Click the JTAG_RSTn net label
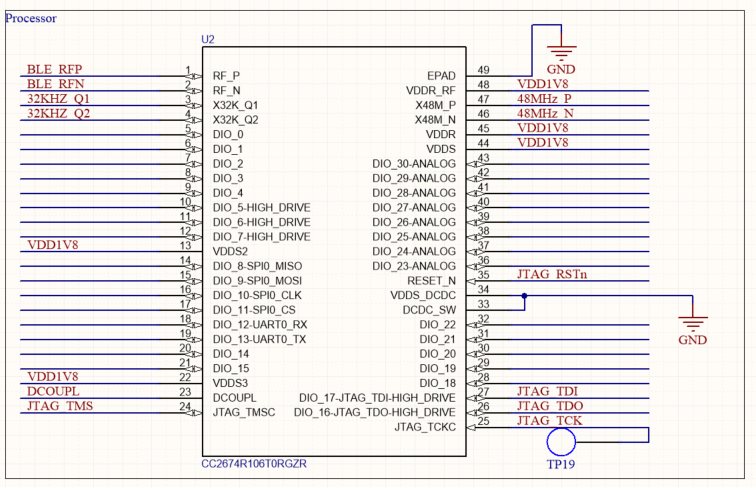The width and height of the screenshot is (756, 487). point(552,274)
